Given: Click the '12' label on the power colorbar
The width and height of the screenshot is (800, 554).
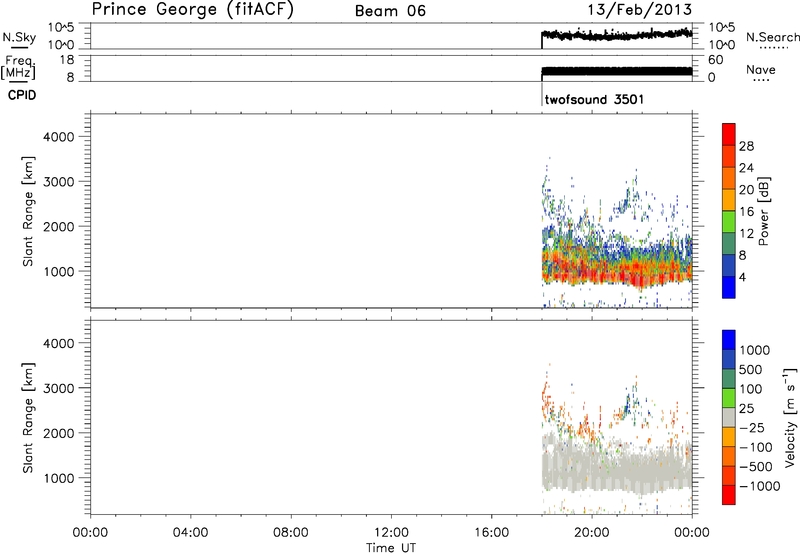Looking at the screenshot, I should tap(746, 234).
